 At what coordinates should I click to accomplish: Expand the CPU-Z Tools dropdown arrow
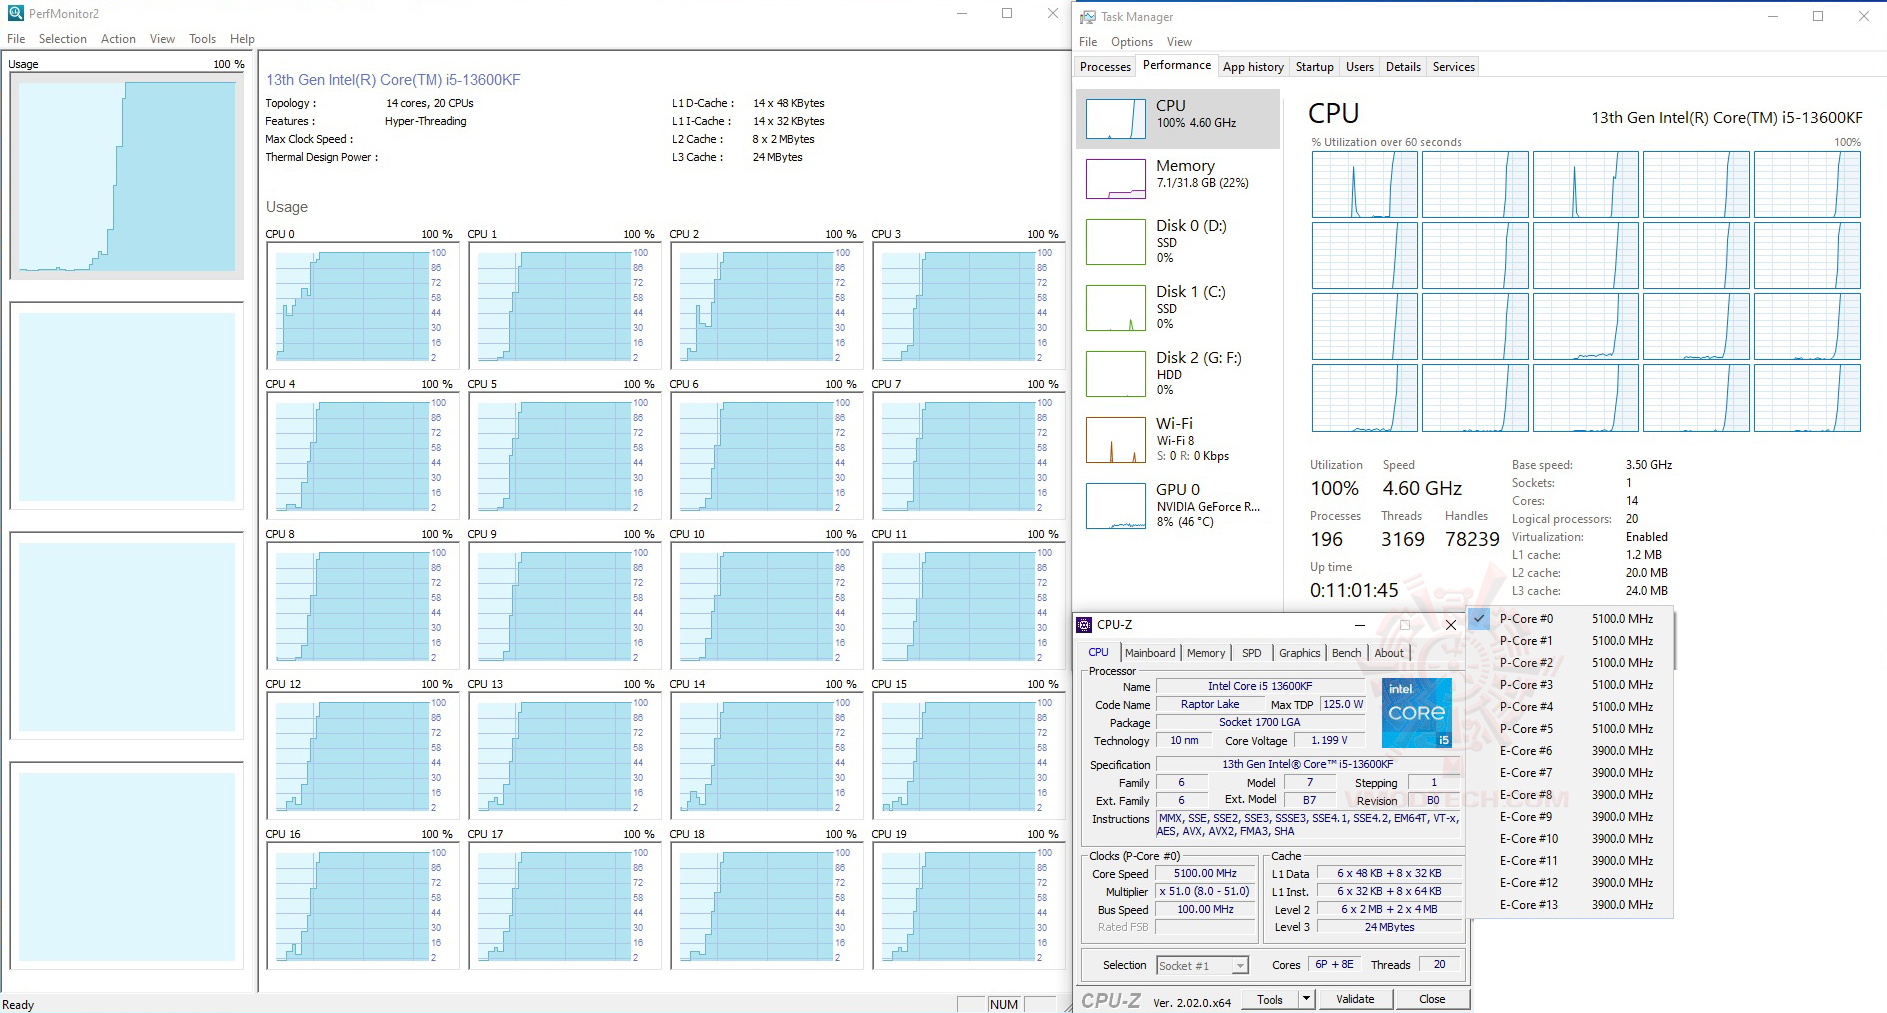coord(1306,999)
